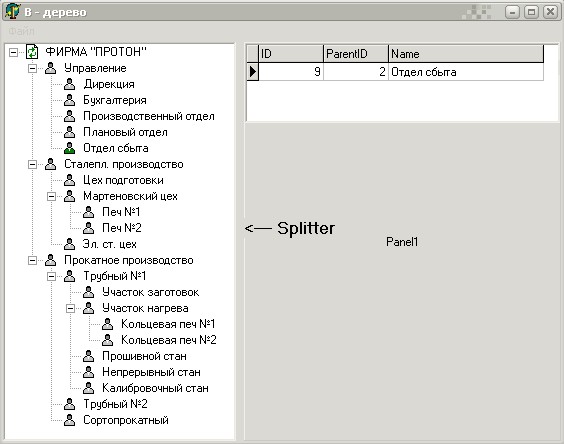Select the Сортопрокатный label in the tree
Screen dimensions: 564x444
coord(126,420)
